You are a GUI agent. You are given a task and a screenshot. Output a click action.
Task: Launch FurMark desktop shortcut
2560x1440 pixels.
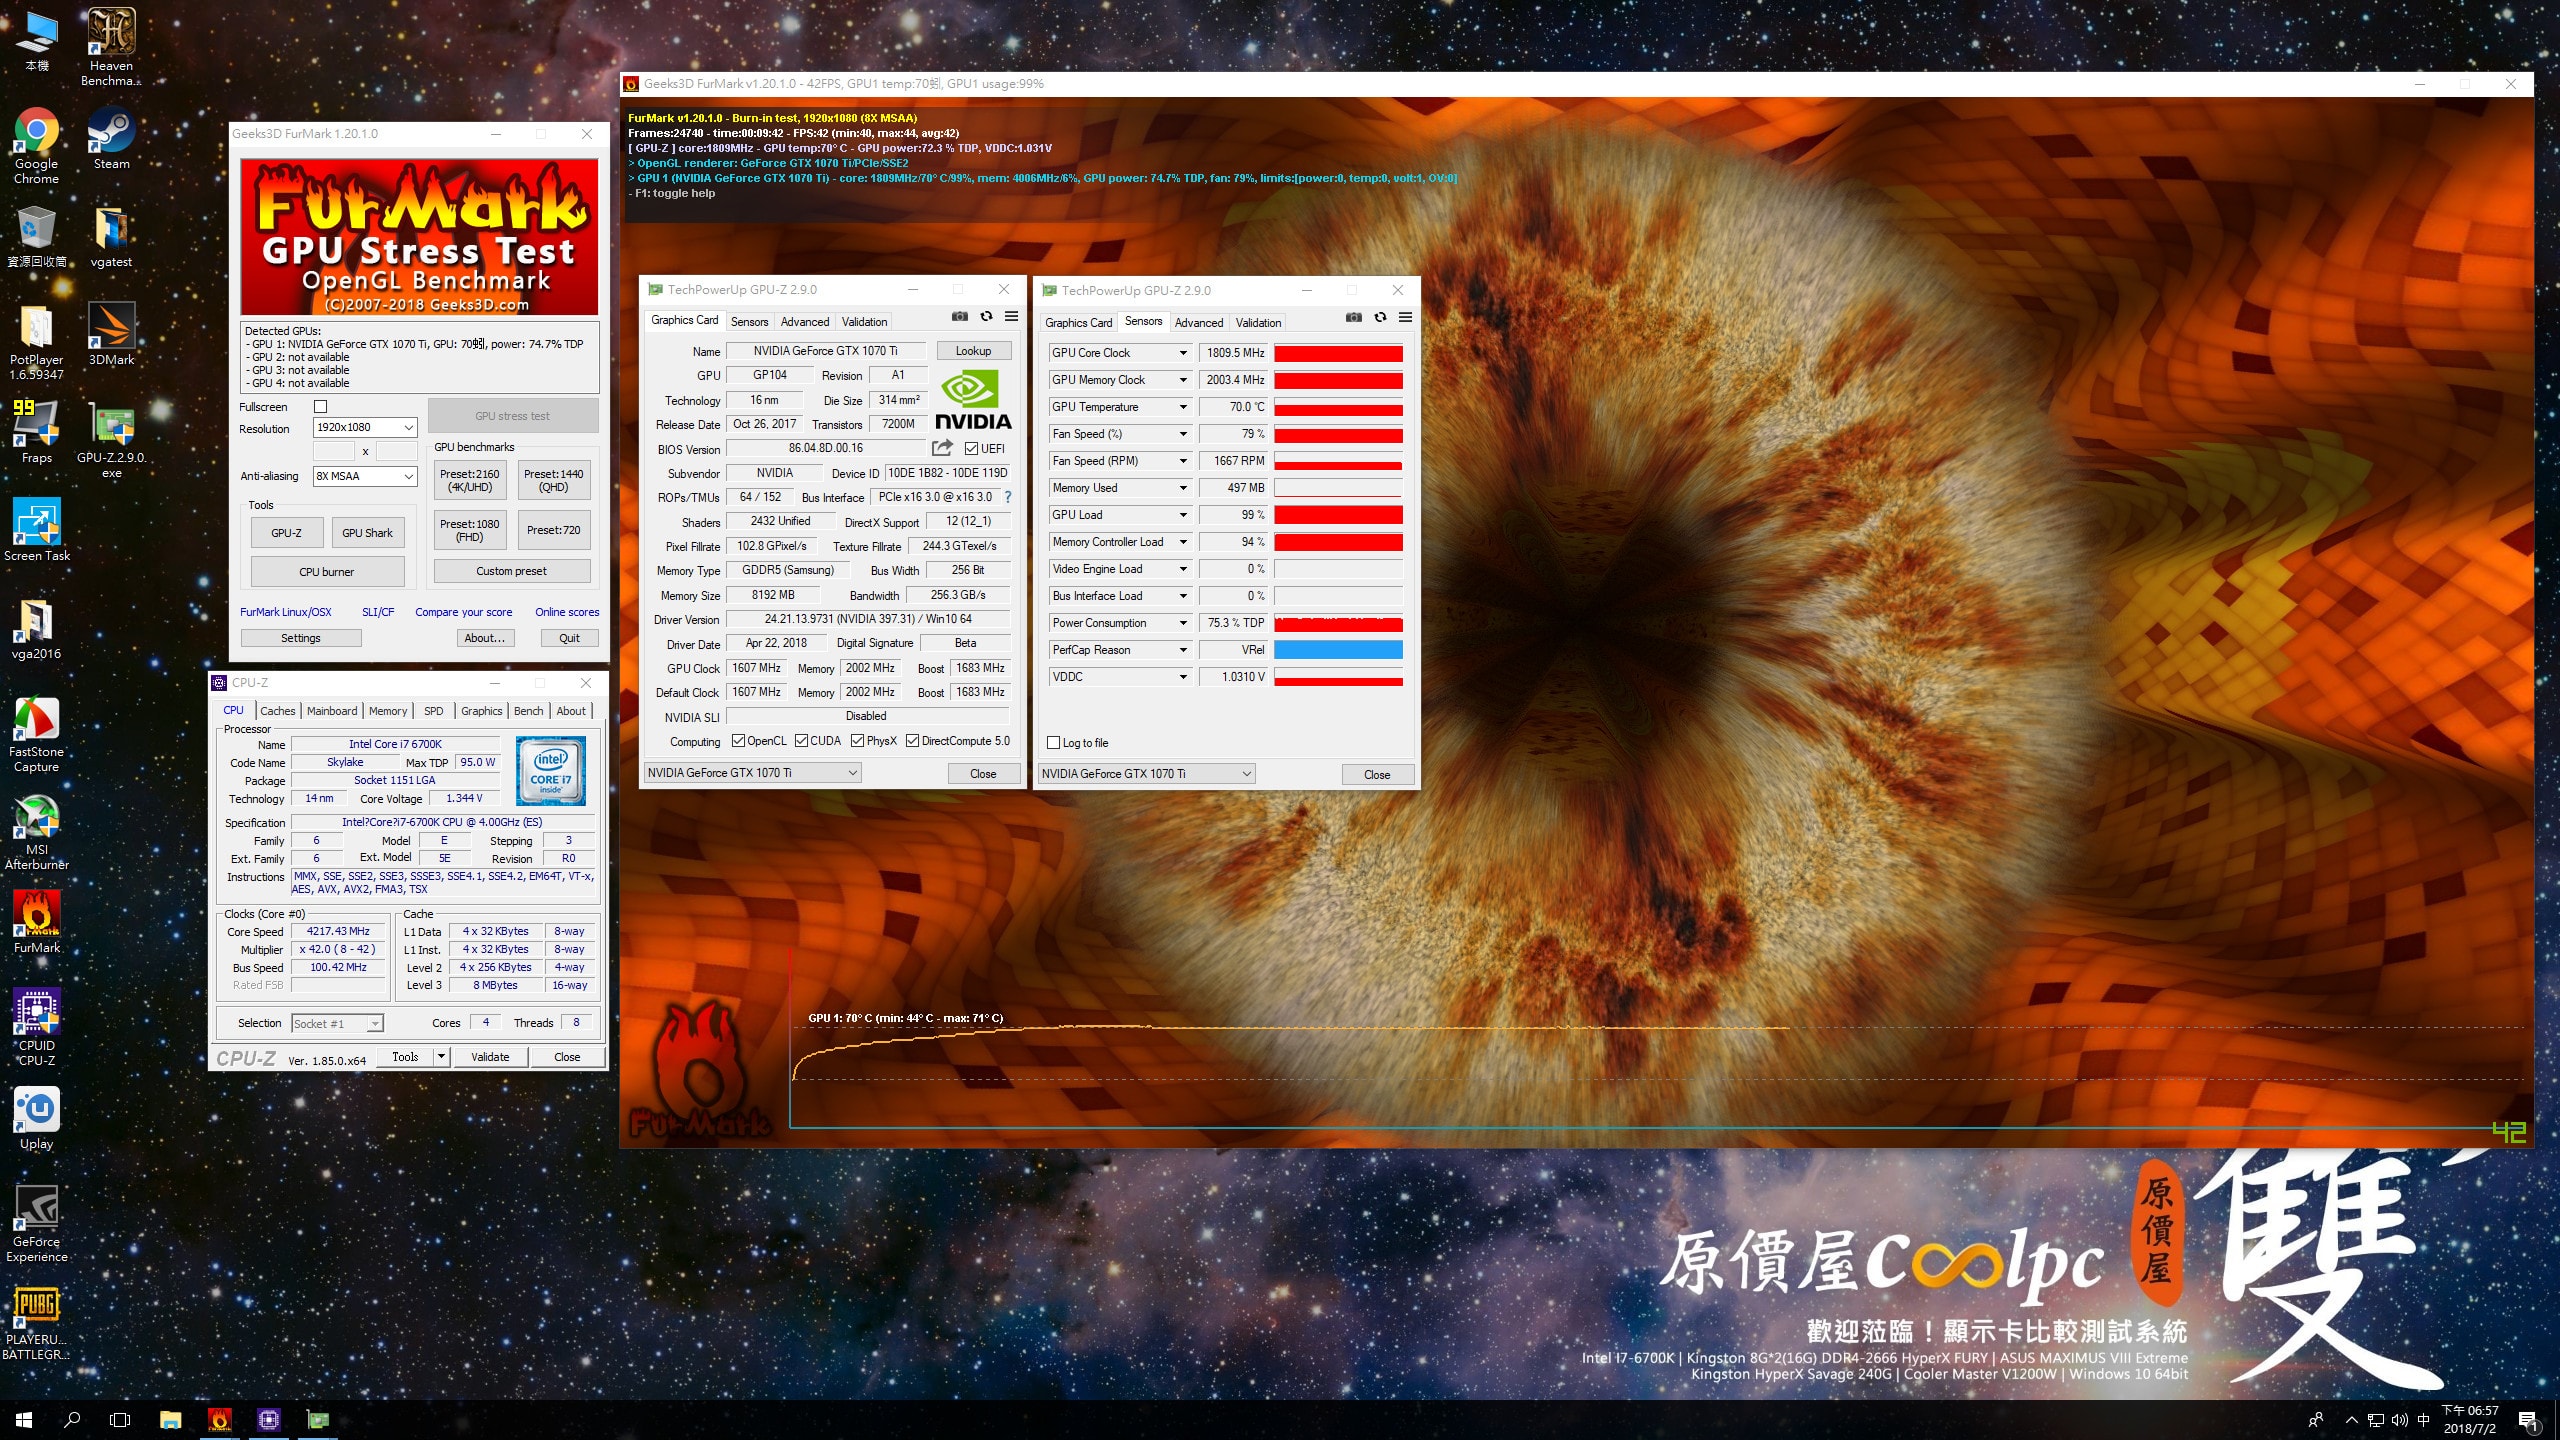coord(36,922)
